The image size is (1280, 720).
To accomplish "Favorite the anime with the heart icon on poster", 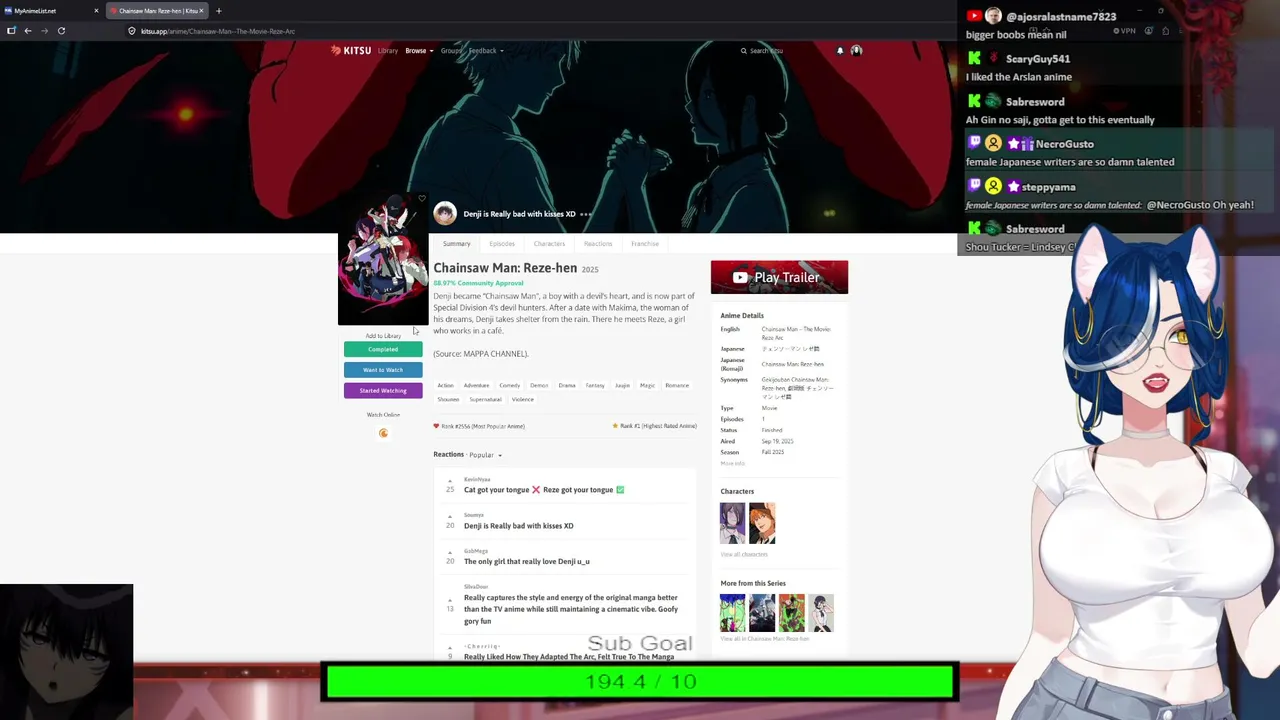I will click(x=422, y=199).
